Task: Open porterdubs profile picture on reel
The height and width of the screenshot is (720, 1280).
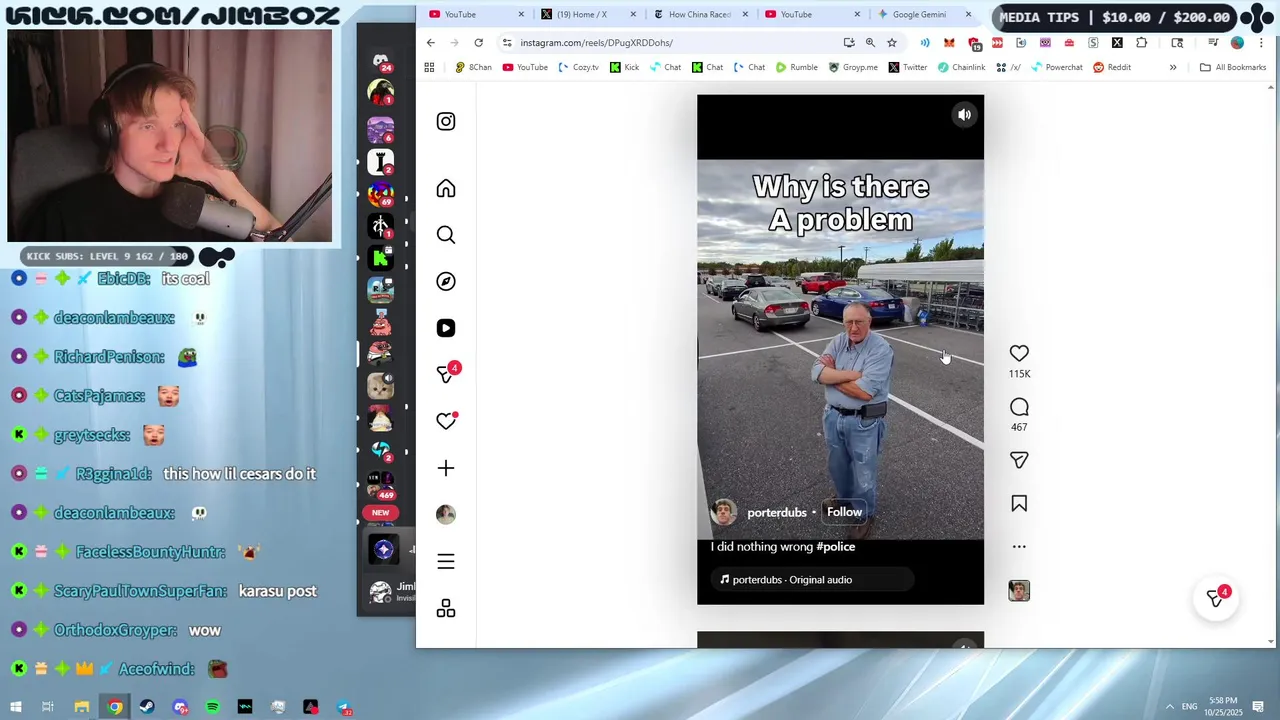Action: [724, 512]
